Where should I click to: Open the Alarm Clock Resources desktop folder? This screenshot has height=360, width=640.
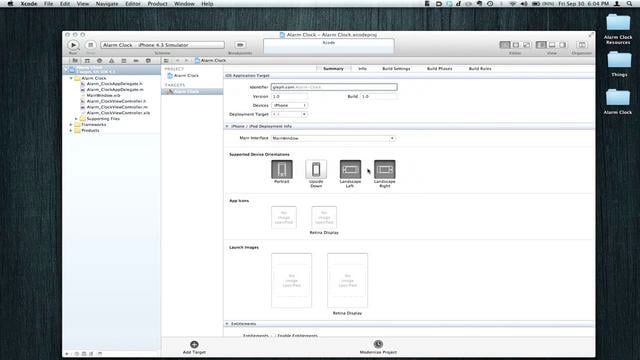pos(618,24)
